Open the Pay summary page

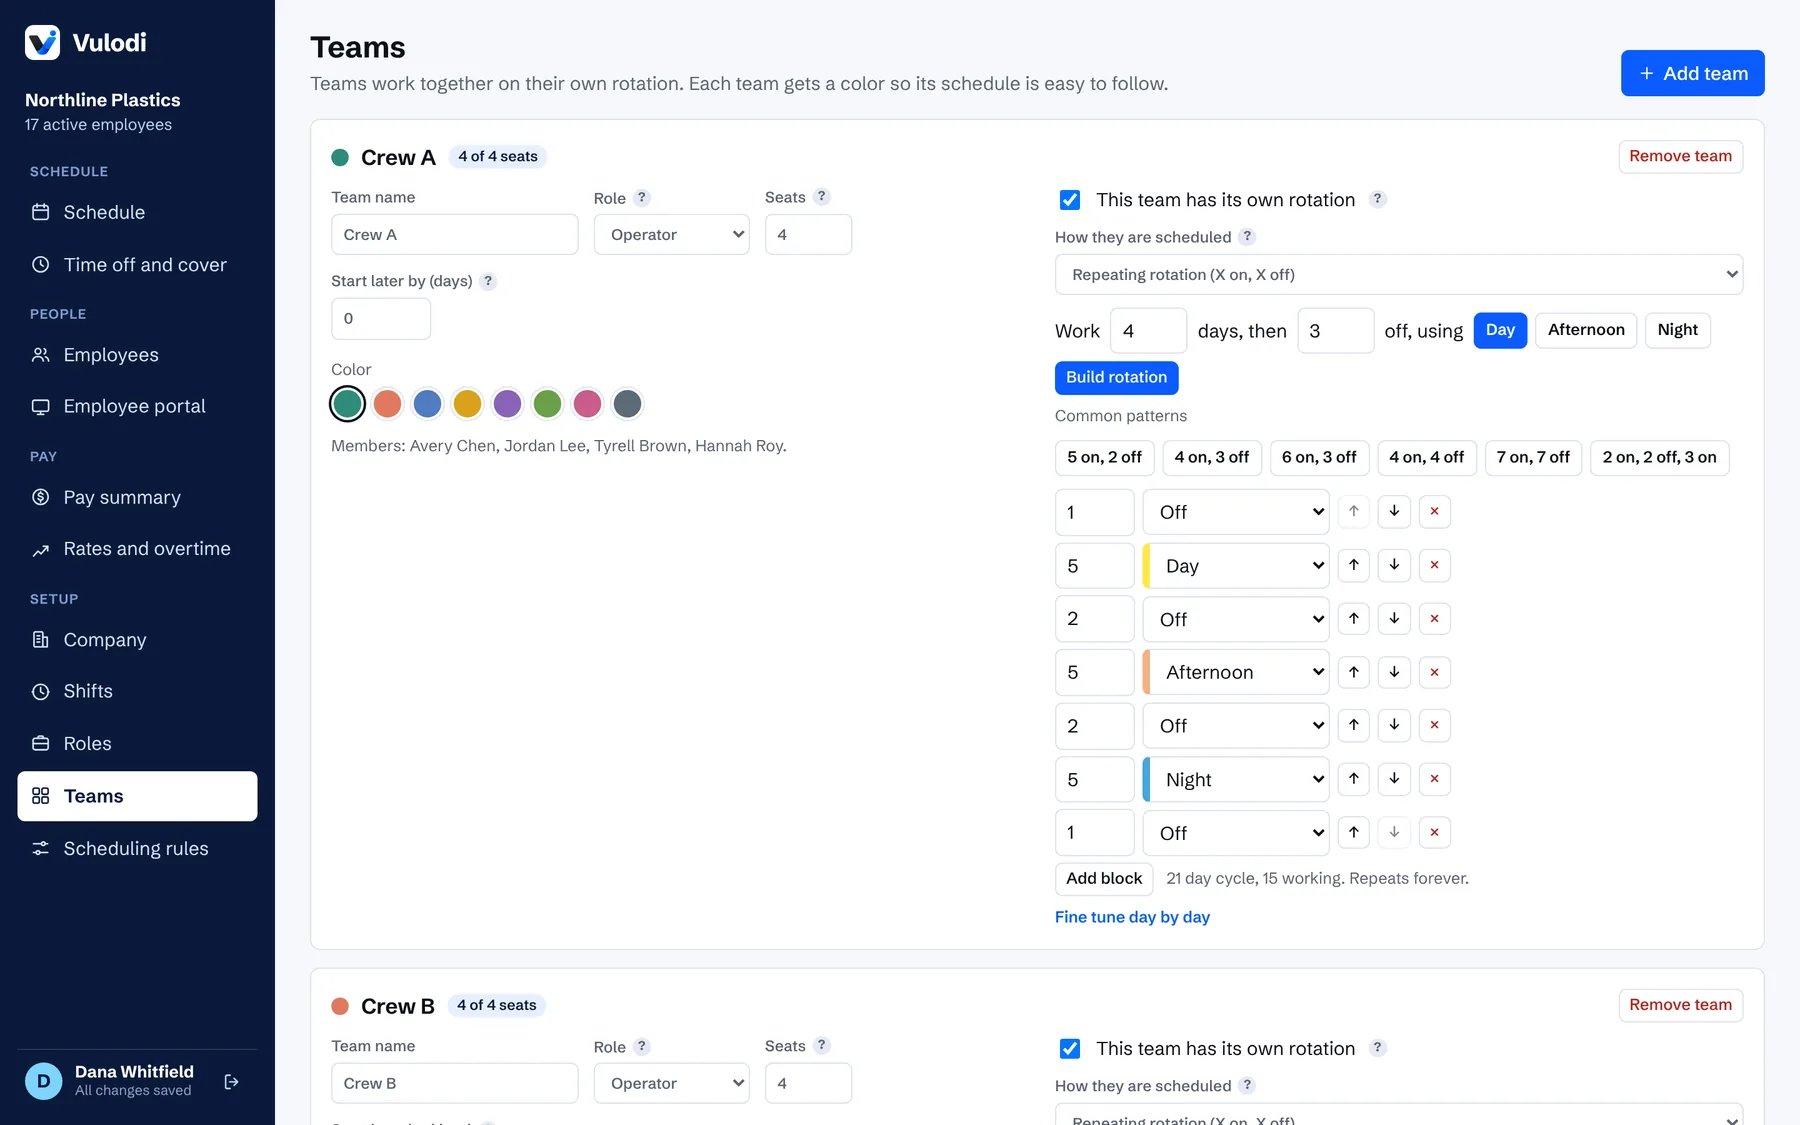[137, 497]
